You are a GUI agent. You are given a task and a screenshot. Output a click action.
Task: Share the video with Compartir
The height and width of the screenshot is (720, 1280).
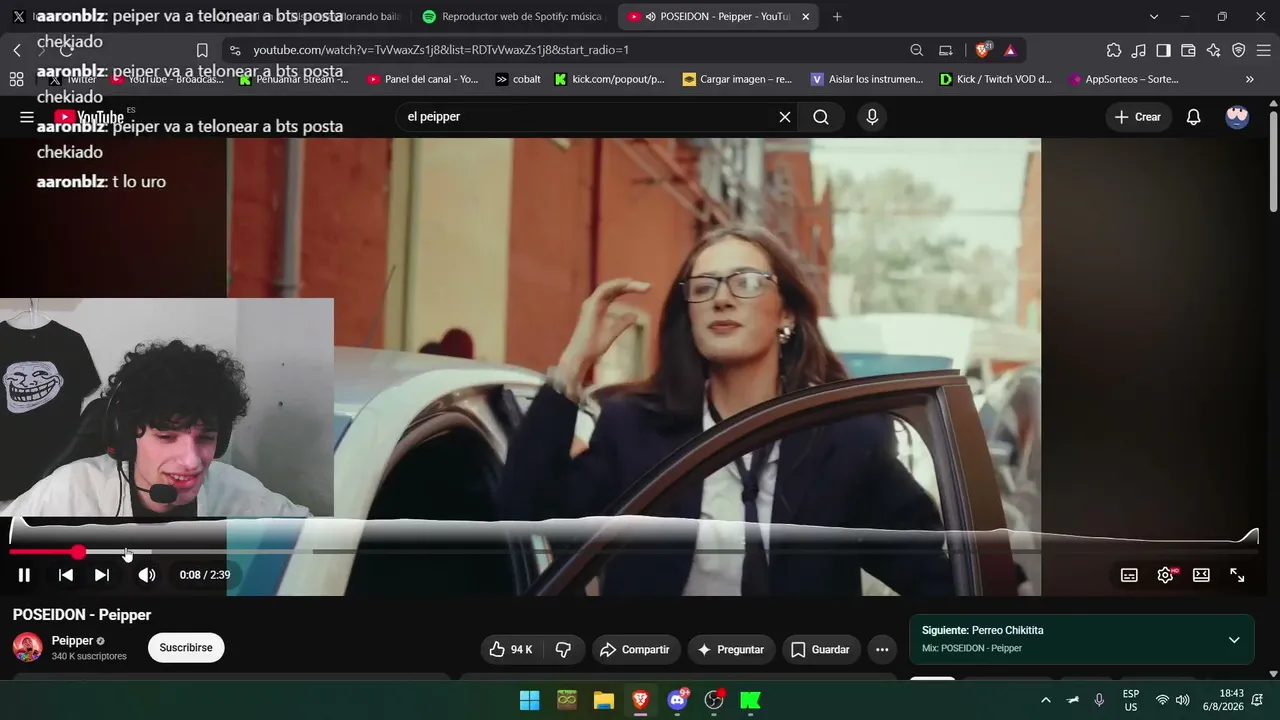(x=636, y=650)
